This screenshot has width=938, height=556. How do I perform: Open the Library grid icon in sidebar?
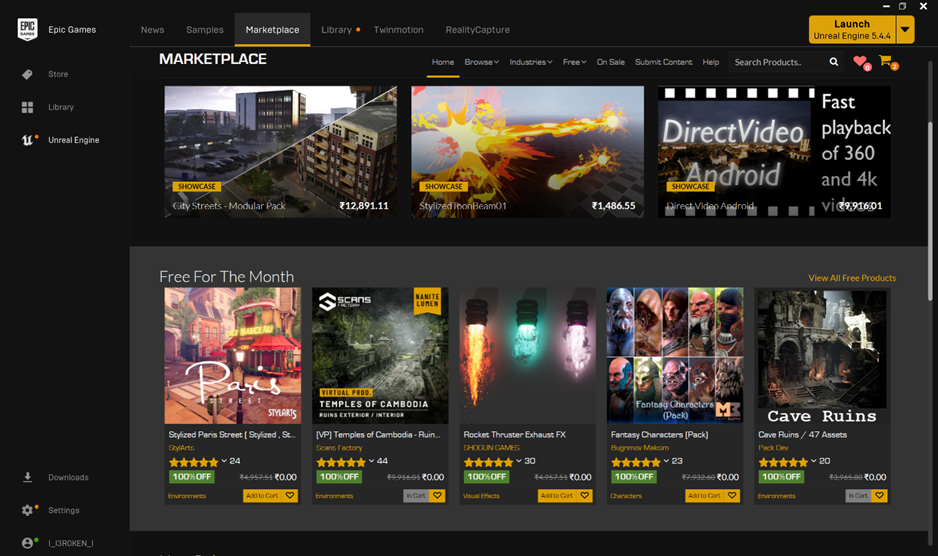point(28,107)
